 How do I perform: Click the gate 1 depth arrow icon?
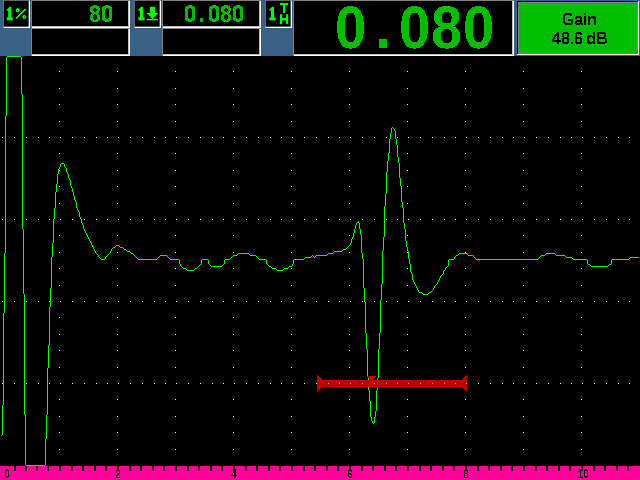(x=146, y=14)
